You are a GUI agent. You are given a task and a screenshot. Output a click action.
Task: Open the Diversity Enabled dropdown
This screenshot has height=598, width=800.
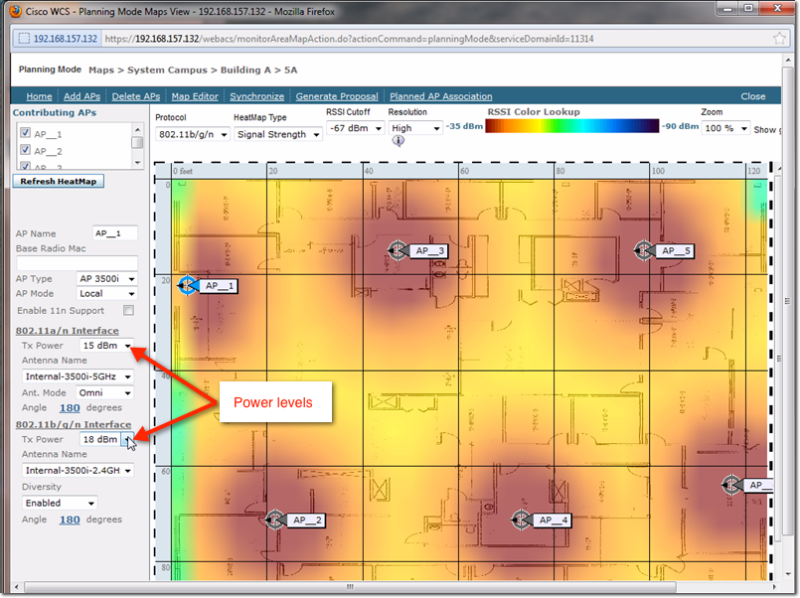point(60,503)
